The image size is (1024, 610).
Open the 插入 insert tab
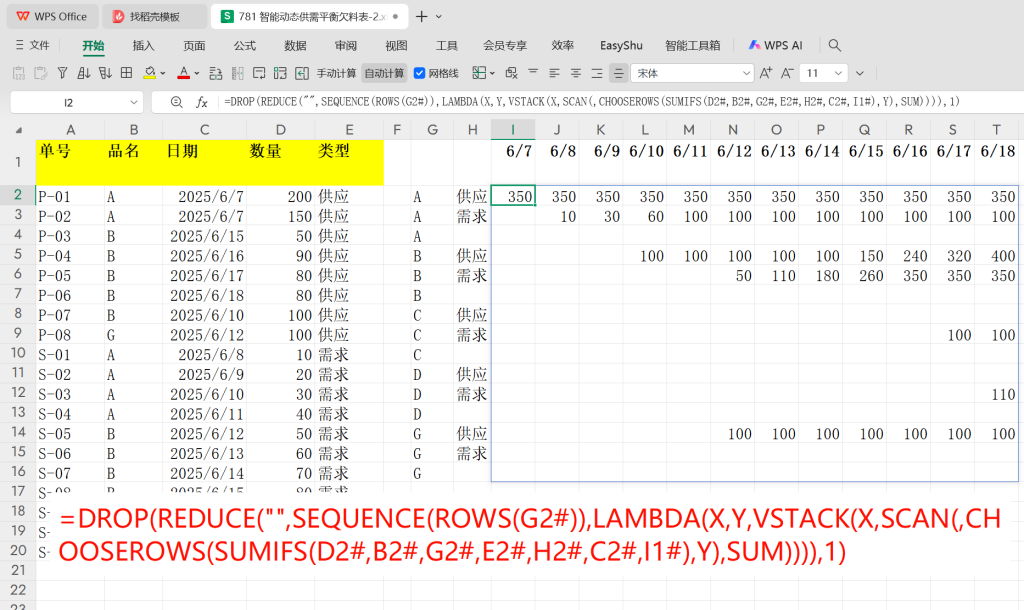point(144,45)
